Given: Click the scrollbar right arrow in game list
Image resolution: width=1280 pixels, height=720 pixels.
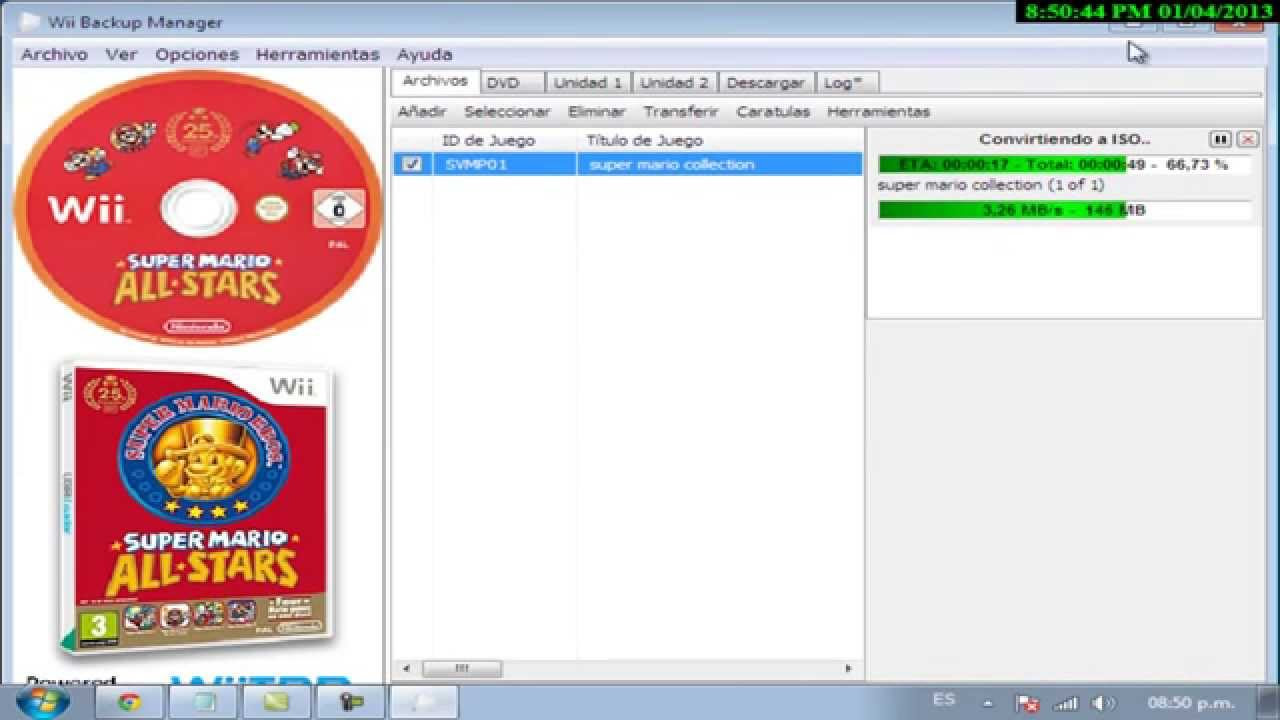Looking at the screenshot, I should [848, 668].
